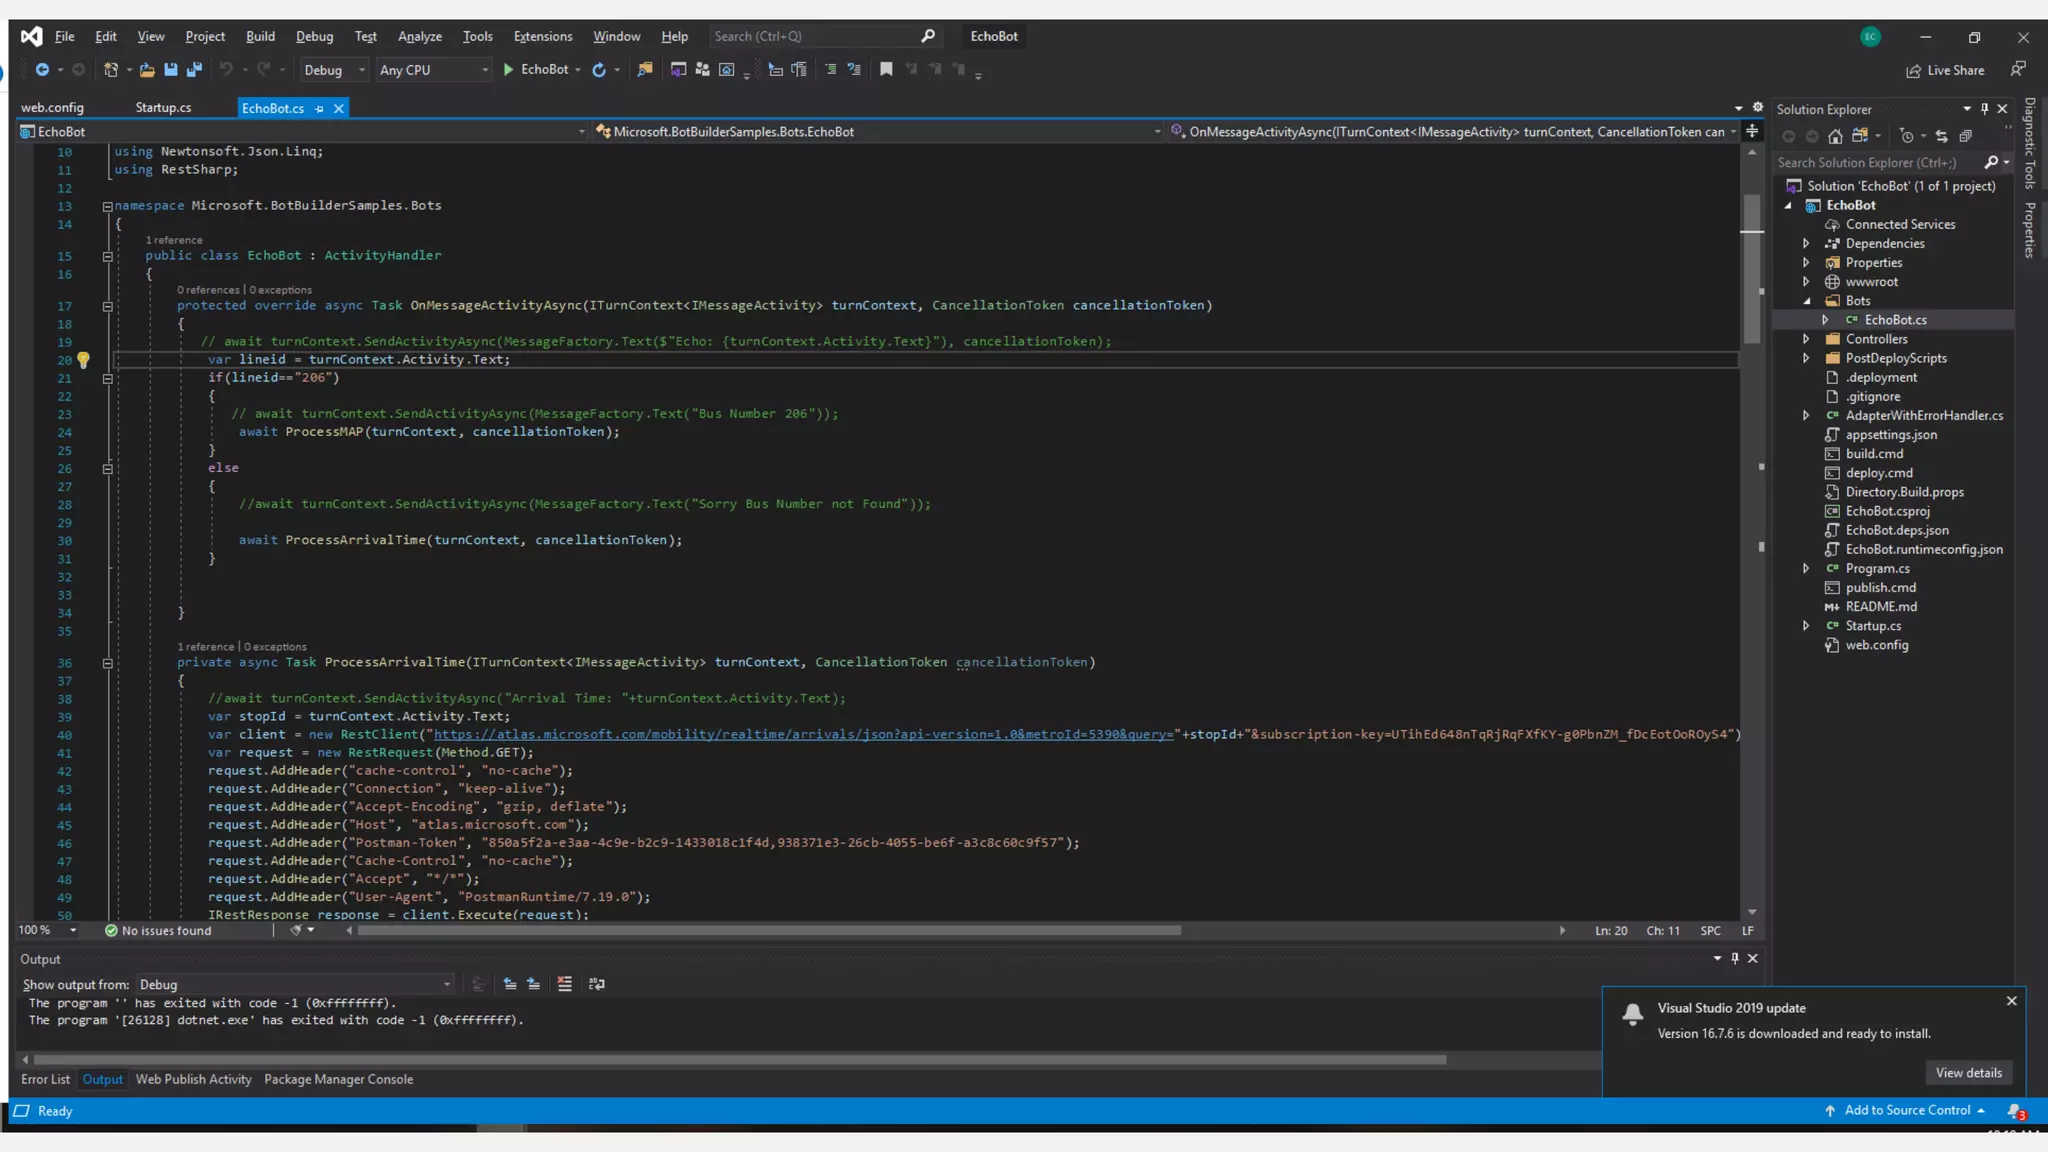The width and height of the screenshot is (2048, 1152).
Task: Click Solution Explorer Home icon
Action: [x=1835, y=136]
